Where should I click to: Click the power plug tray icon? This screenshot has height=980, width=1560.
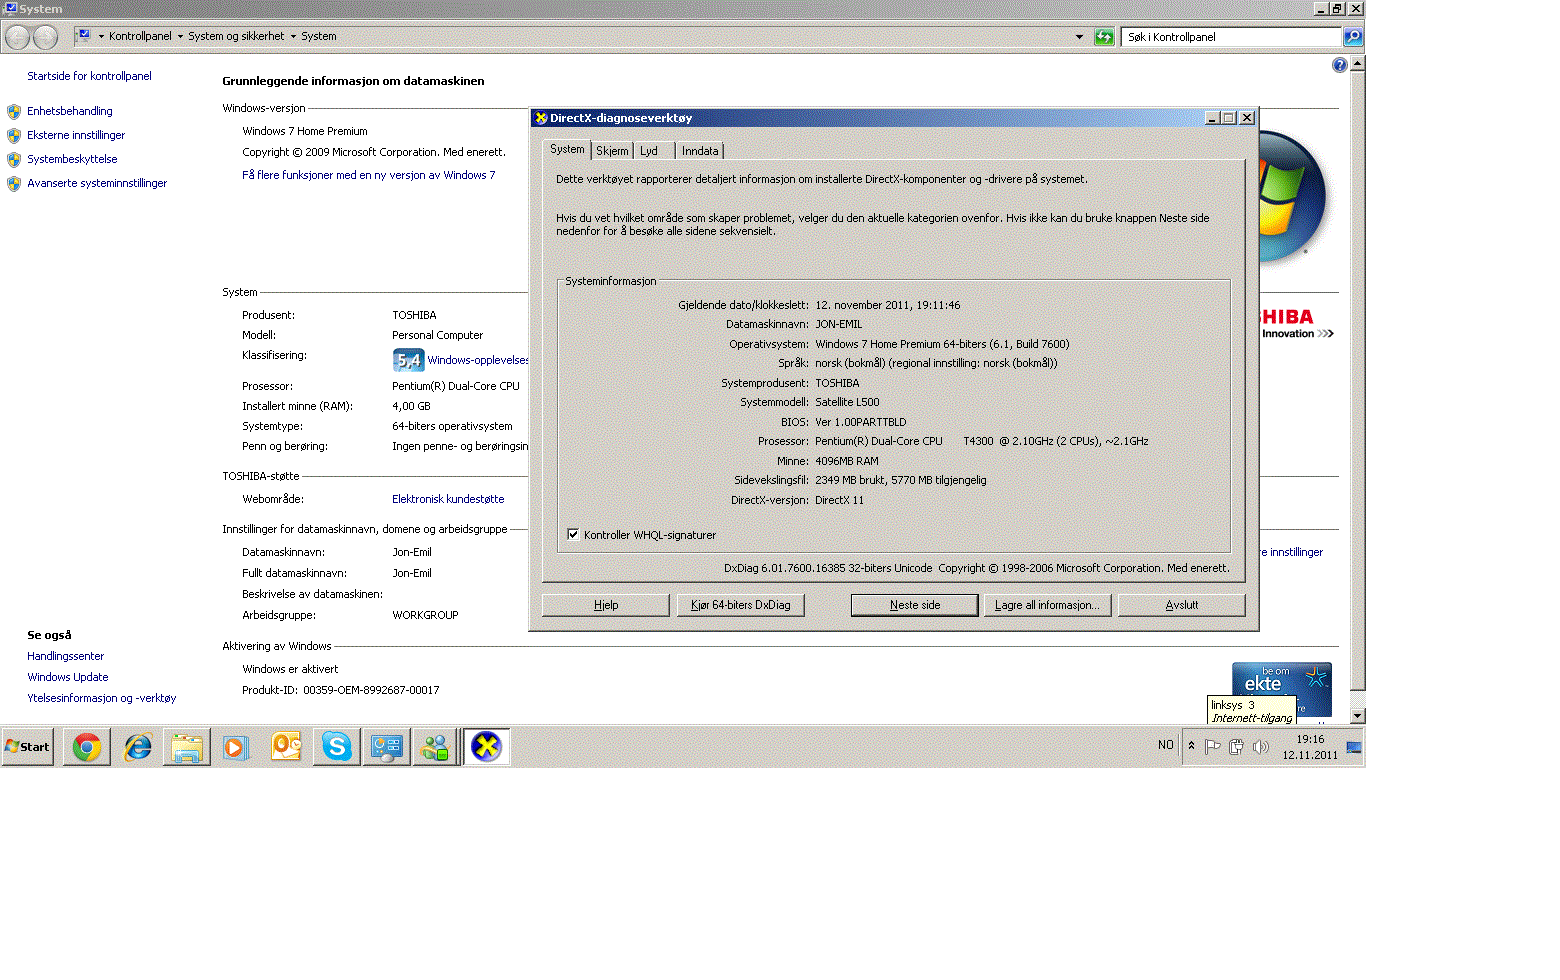tap(1237, 746)
